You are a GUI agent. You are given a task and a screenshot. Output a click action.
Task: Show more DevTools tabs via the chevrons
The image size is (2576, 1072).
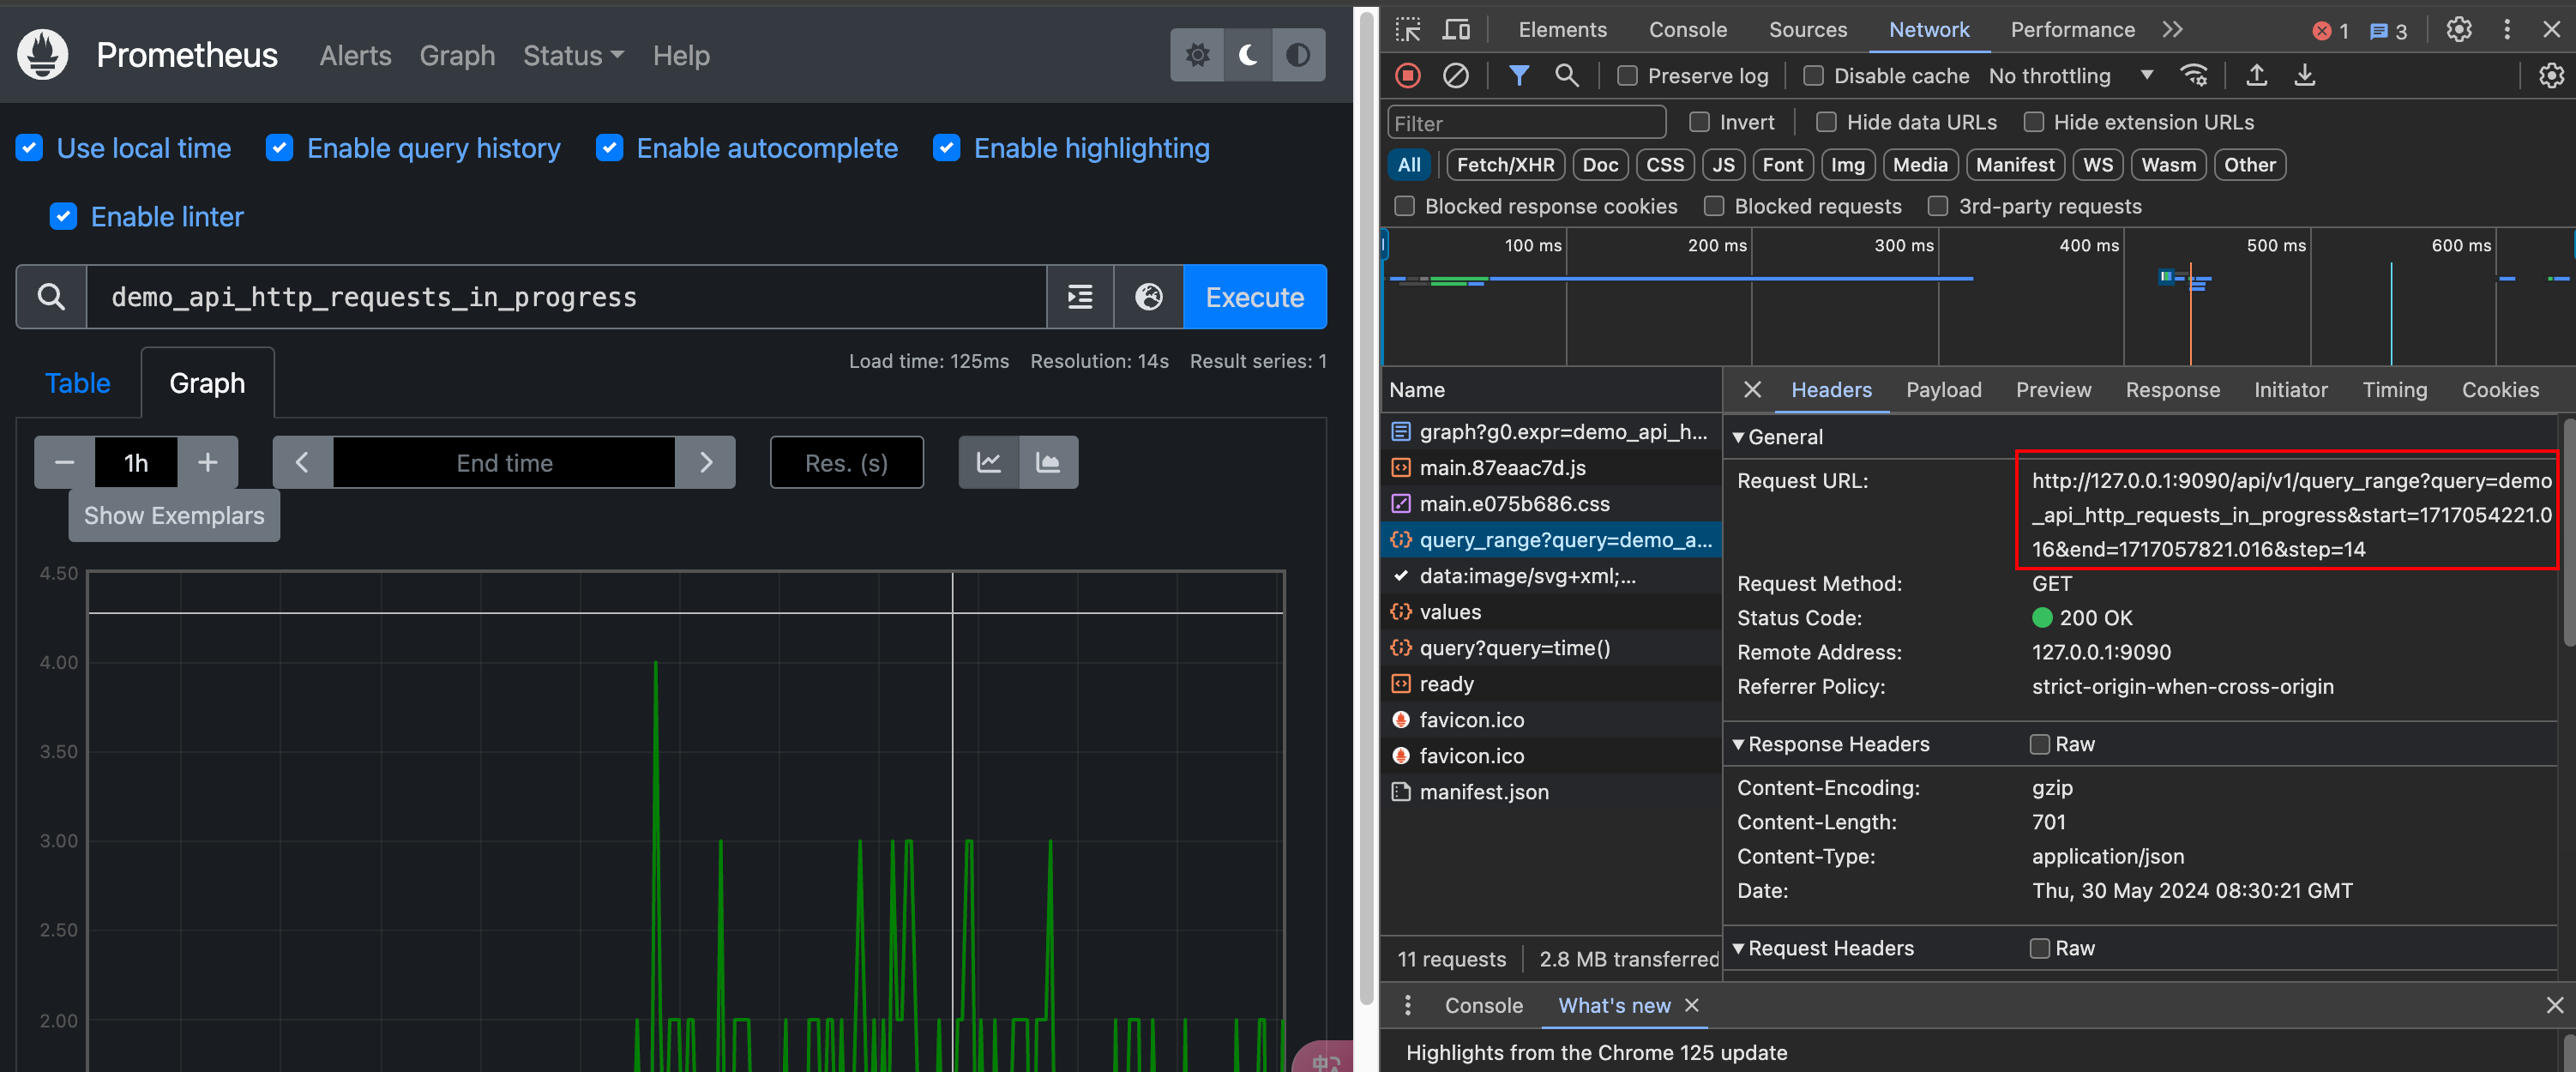(x=2173, y=30)
